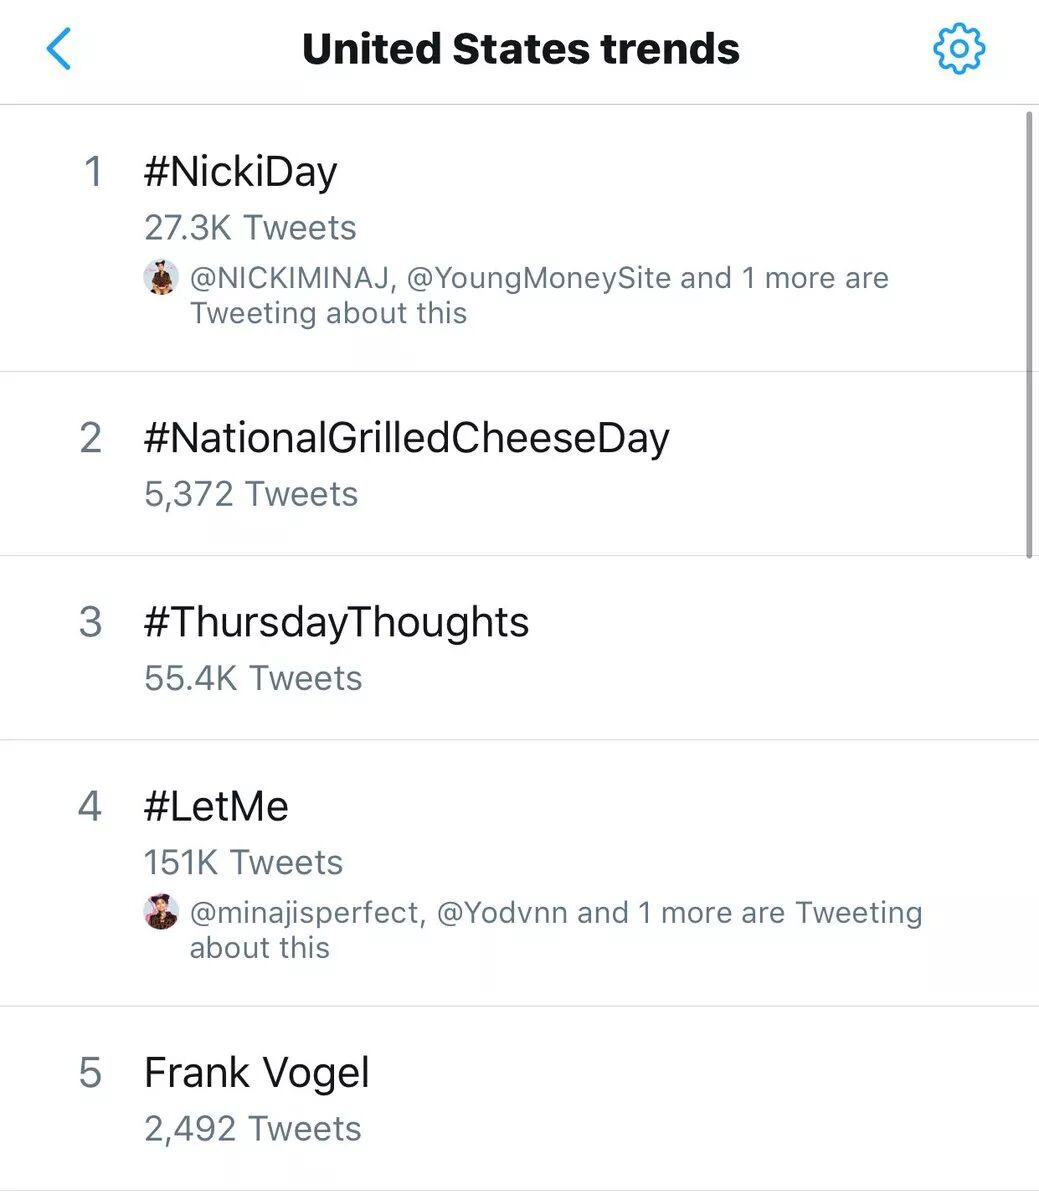Open trends settings gear icon
Image resolution: width=1039 pixels, height=1200 pixels.
[958, 49]
